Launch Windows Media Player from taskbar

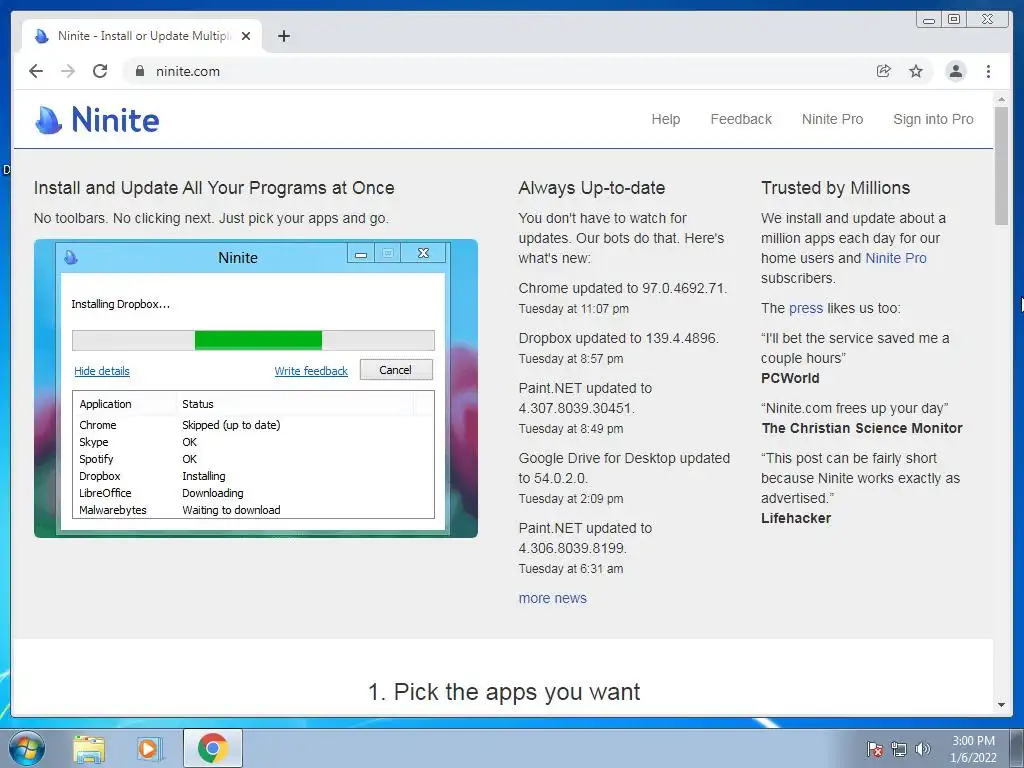click(150, 748)
